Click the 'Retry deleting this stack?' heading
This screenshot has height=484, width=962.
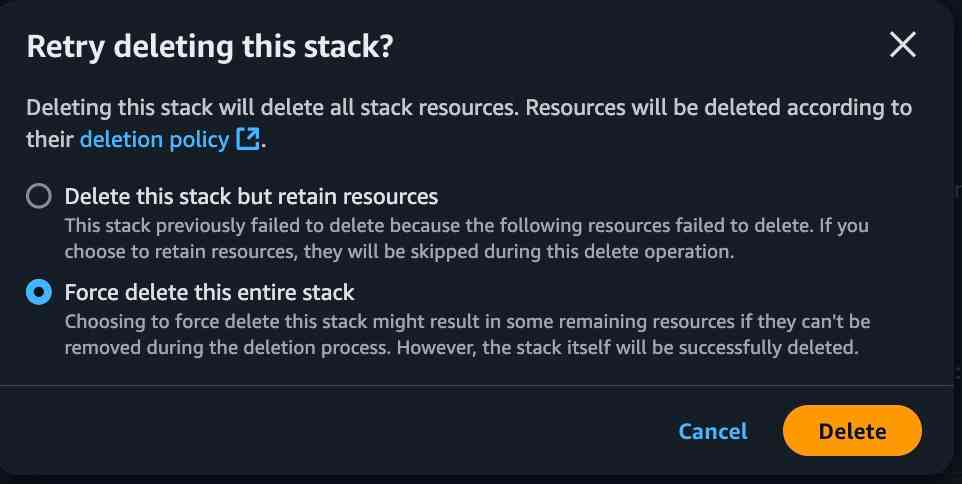click(x=209, y=47)
